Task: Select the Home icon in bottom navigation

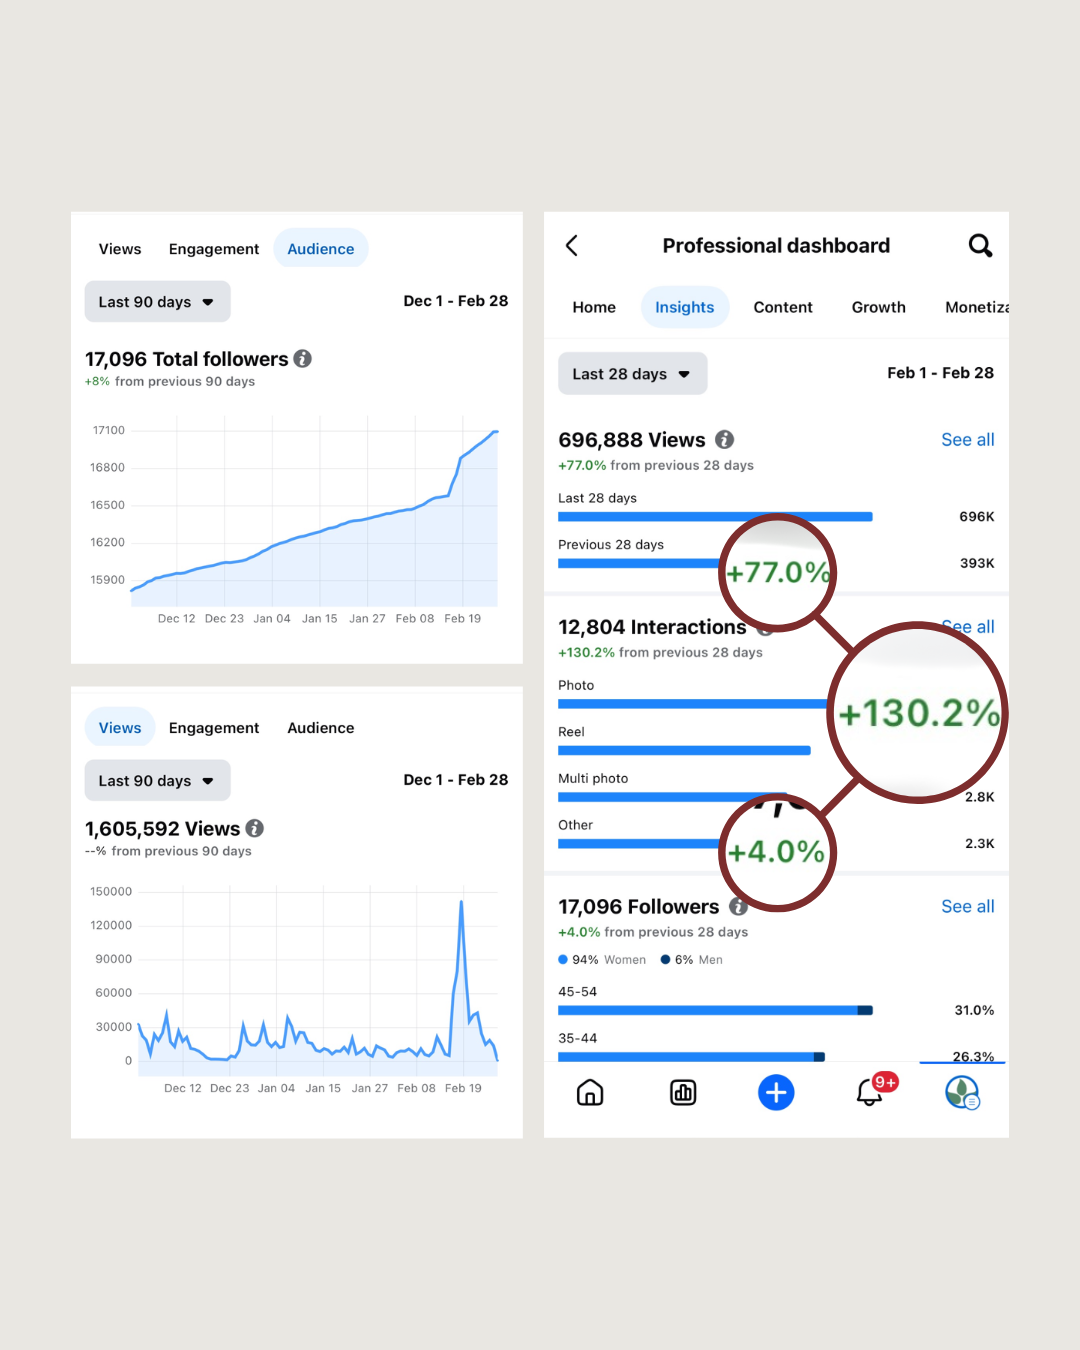Action: pos(590,1093)
